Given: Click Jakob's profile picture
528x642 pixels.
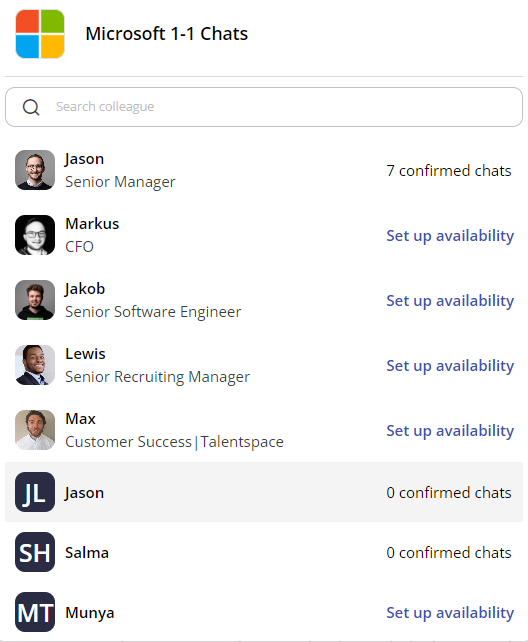Looking at the screenshot, I should click(x=35, y=300).
